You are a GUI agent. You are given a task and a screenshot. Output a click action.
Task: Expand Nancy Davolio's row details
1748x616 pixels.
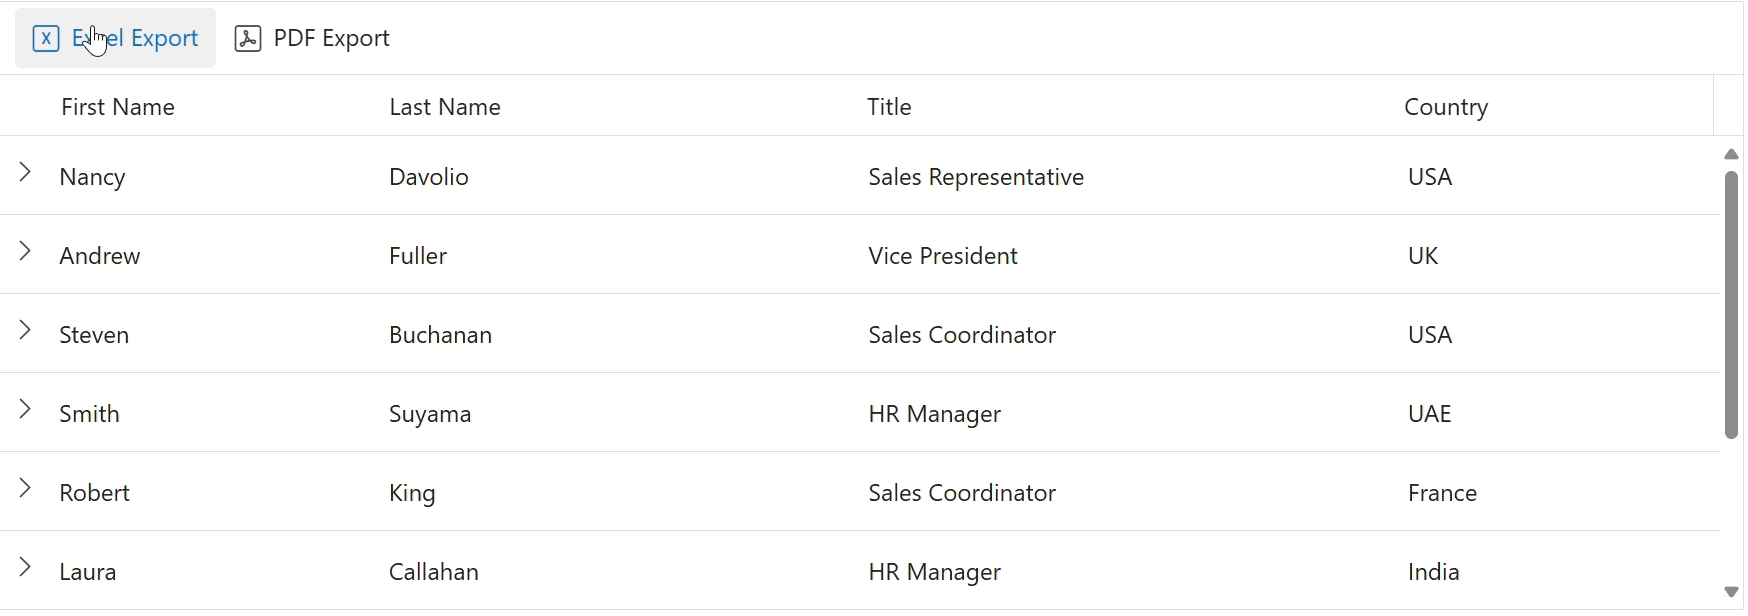click(x=25, y=173)
